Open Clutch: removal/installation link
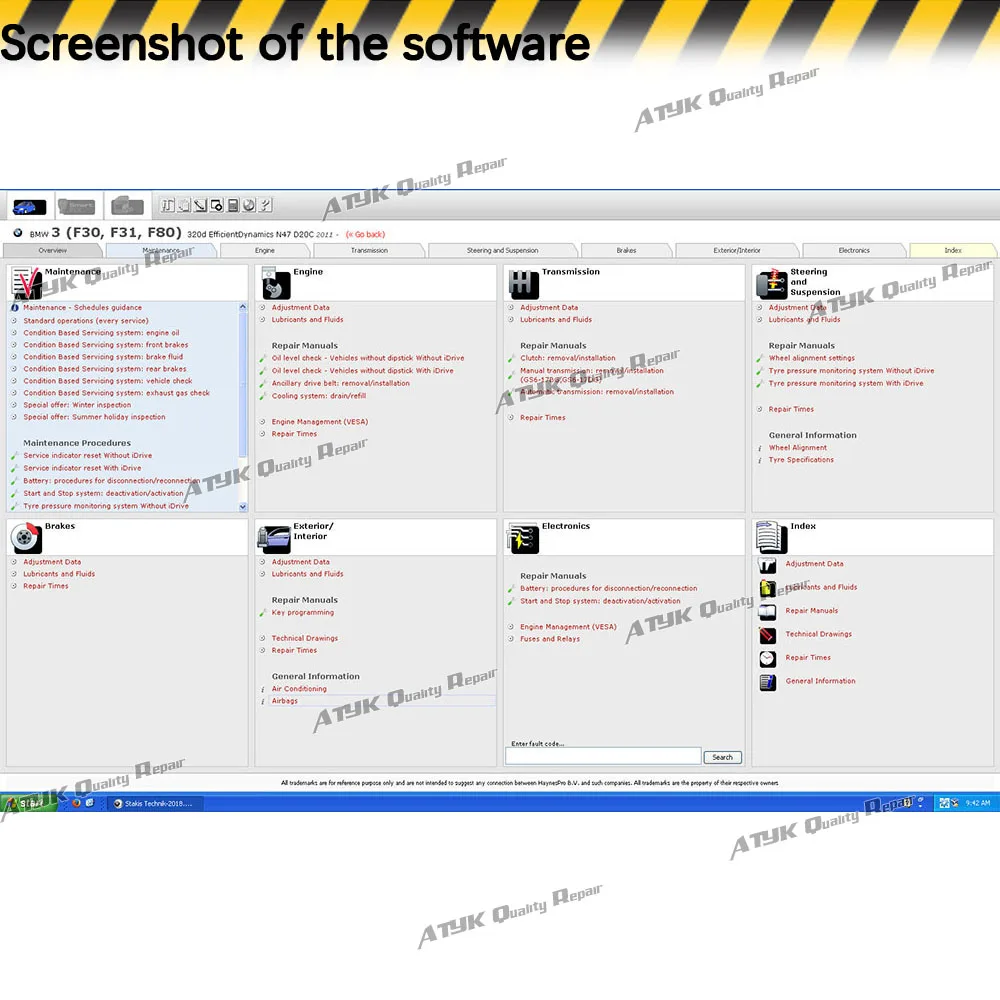Viewport: 1000px width, 1000px height. click(568, 358)
